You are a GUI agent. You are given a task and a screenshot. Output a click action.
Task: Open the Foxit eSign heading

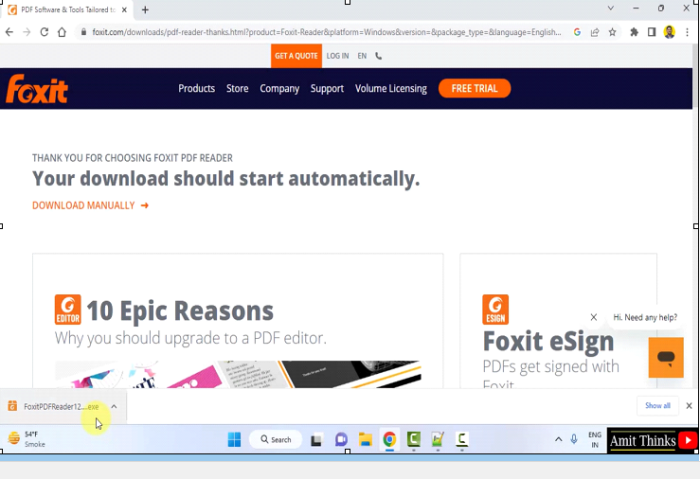point(548,342)
